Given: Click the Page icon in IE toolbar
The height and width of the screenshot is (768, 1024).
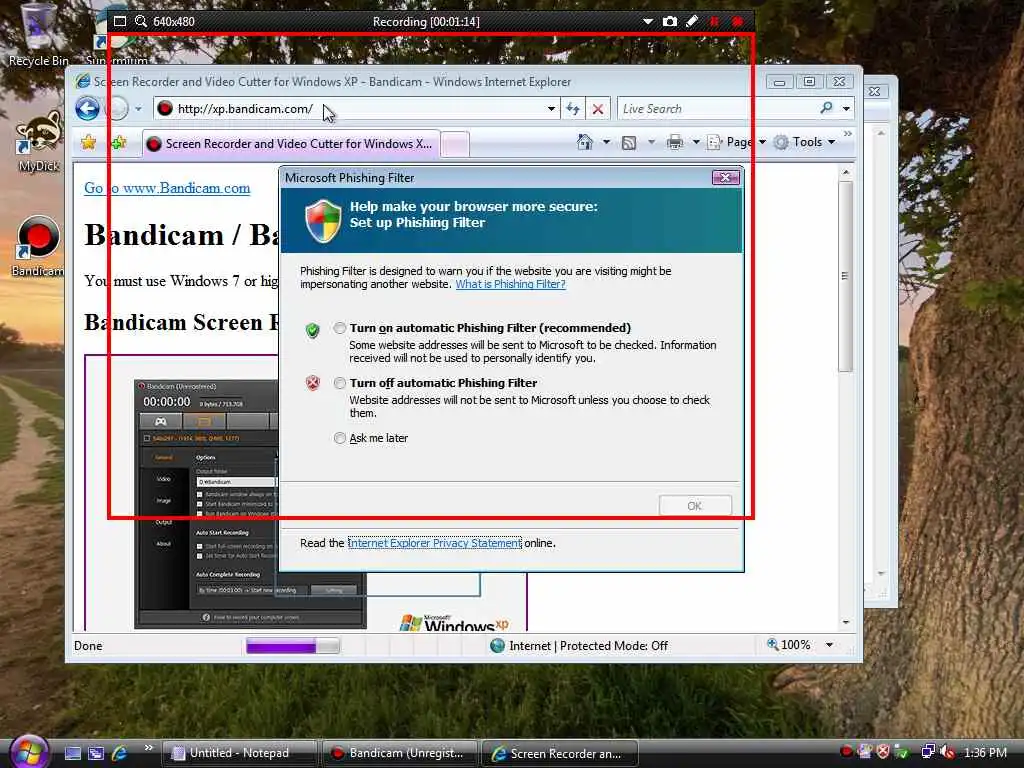Looking at the screenshot, I should (x=714, y=142).
